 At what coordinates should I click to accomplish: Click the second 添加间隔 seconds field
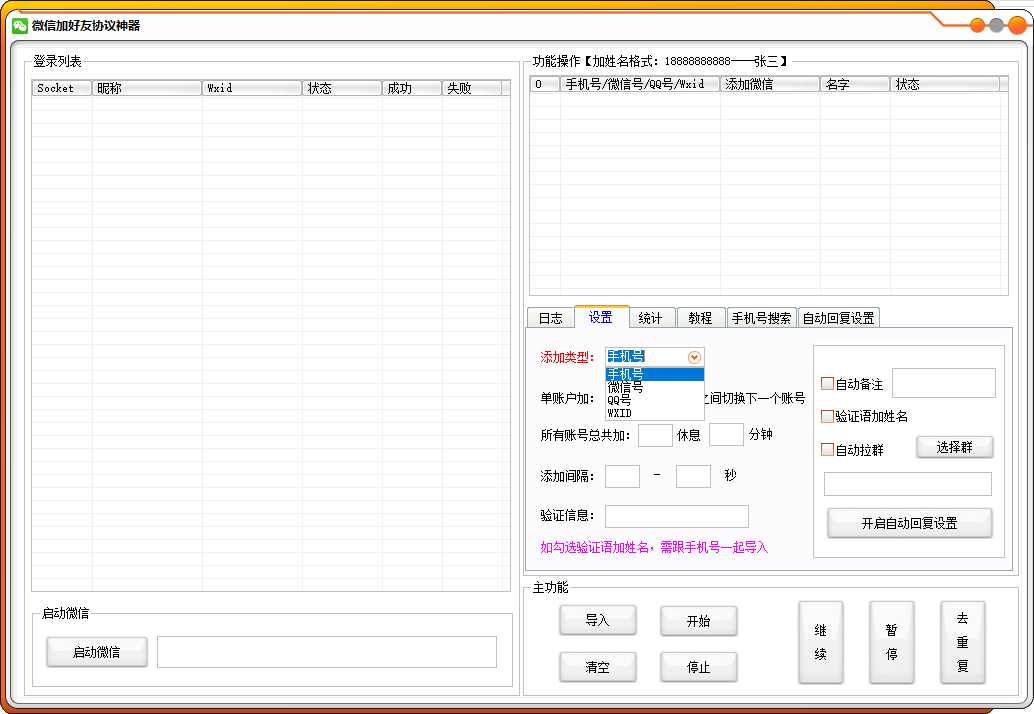point(693,476)
